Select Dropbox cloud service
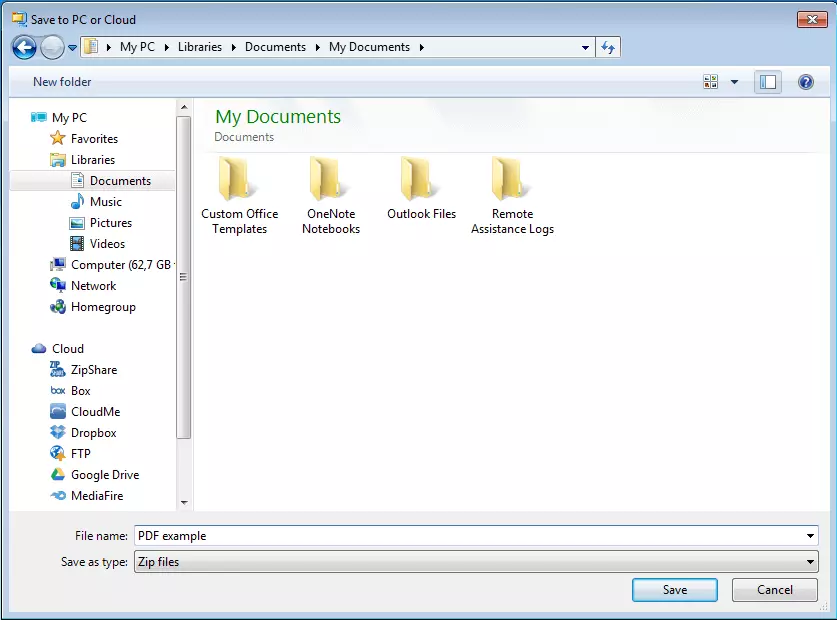Viewport: 837px width, 620px height. click(93, 433)
